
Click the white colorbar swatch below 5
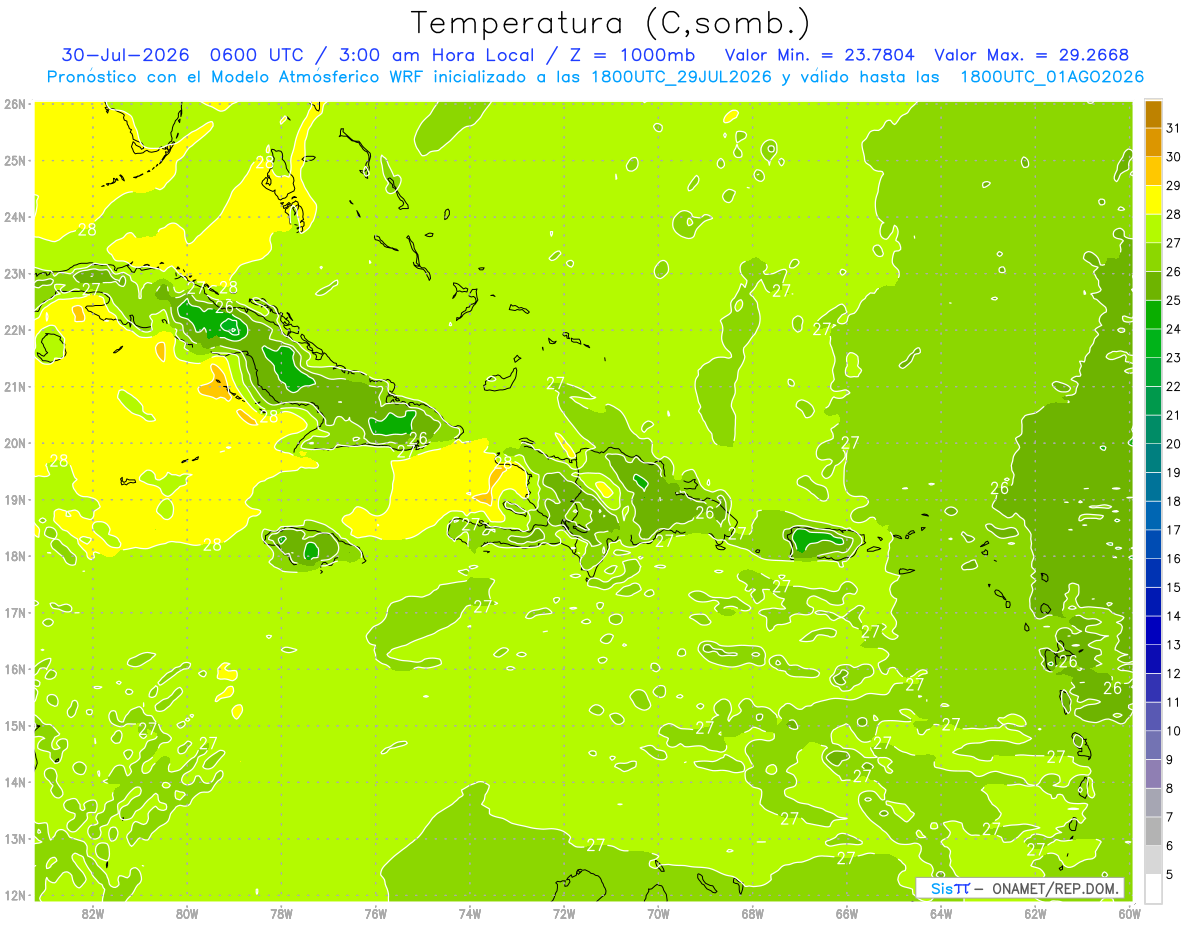pos(1153,888)
